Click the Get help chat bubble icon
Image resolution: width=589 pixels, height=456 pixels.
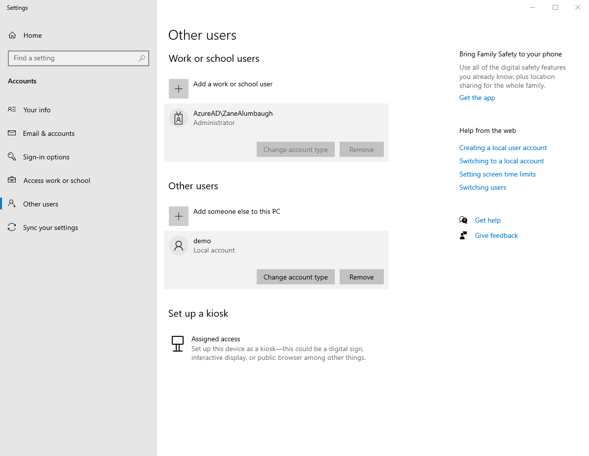pos(464,220)
